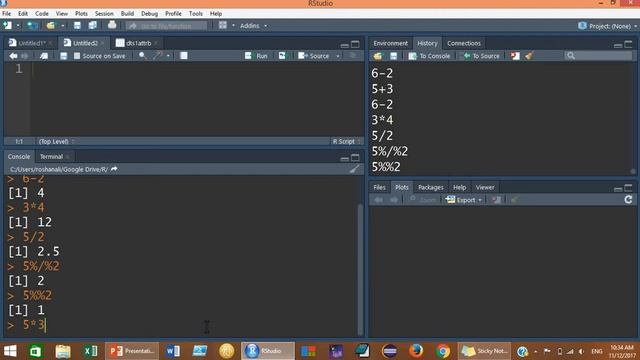The width and height of the screenshot is (640, 360).
Task: Click the Open File folder icon
Action: [x=51, y=25]
